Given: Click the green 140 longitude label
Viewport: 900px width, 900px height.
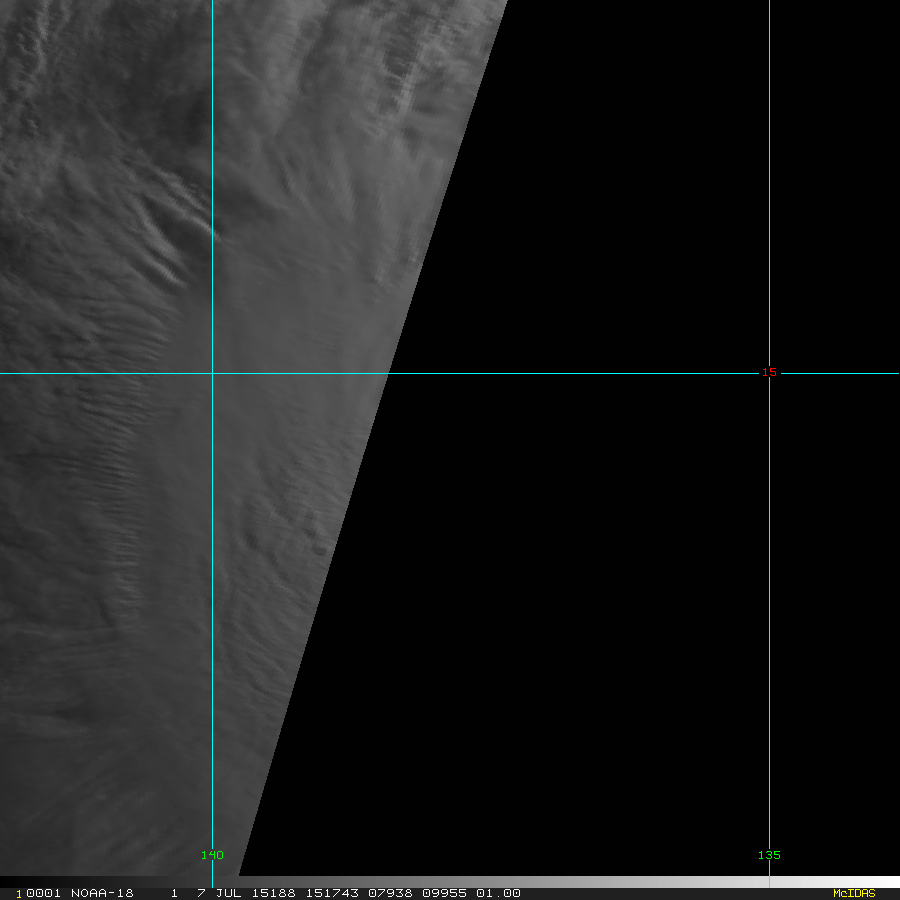Looking at the screenshot, I should [212, 855].
